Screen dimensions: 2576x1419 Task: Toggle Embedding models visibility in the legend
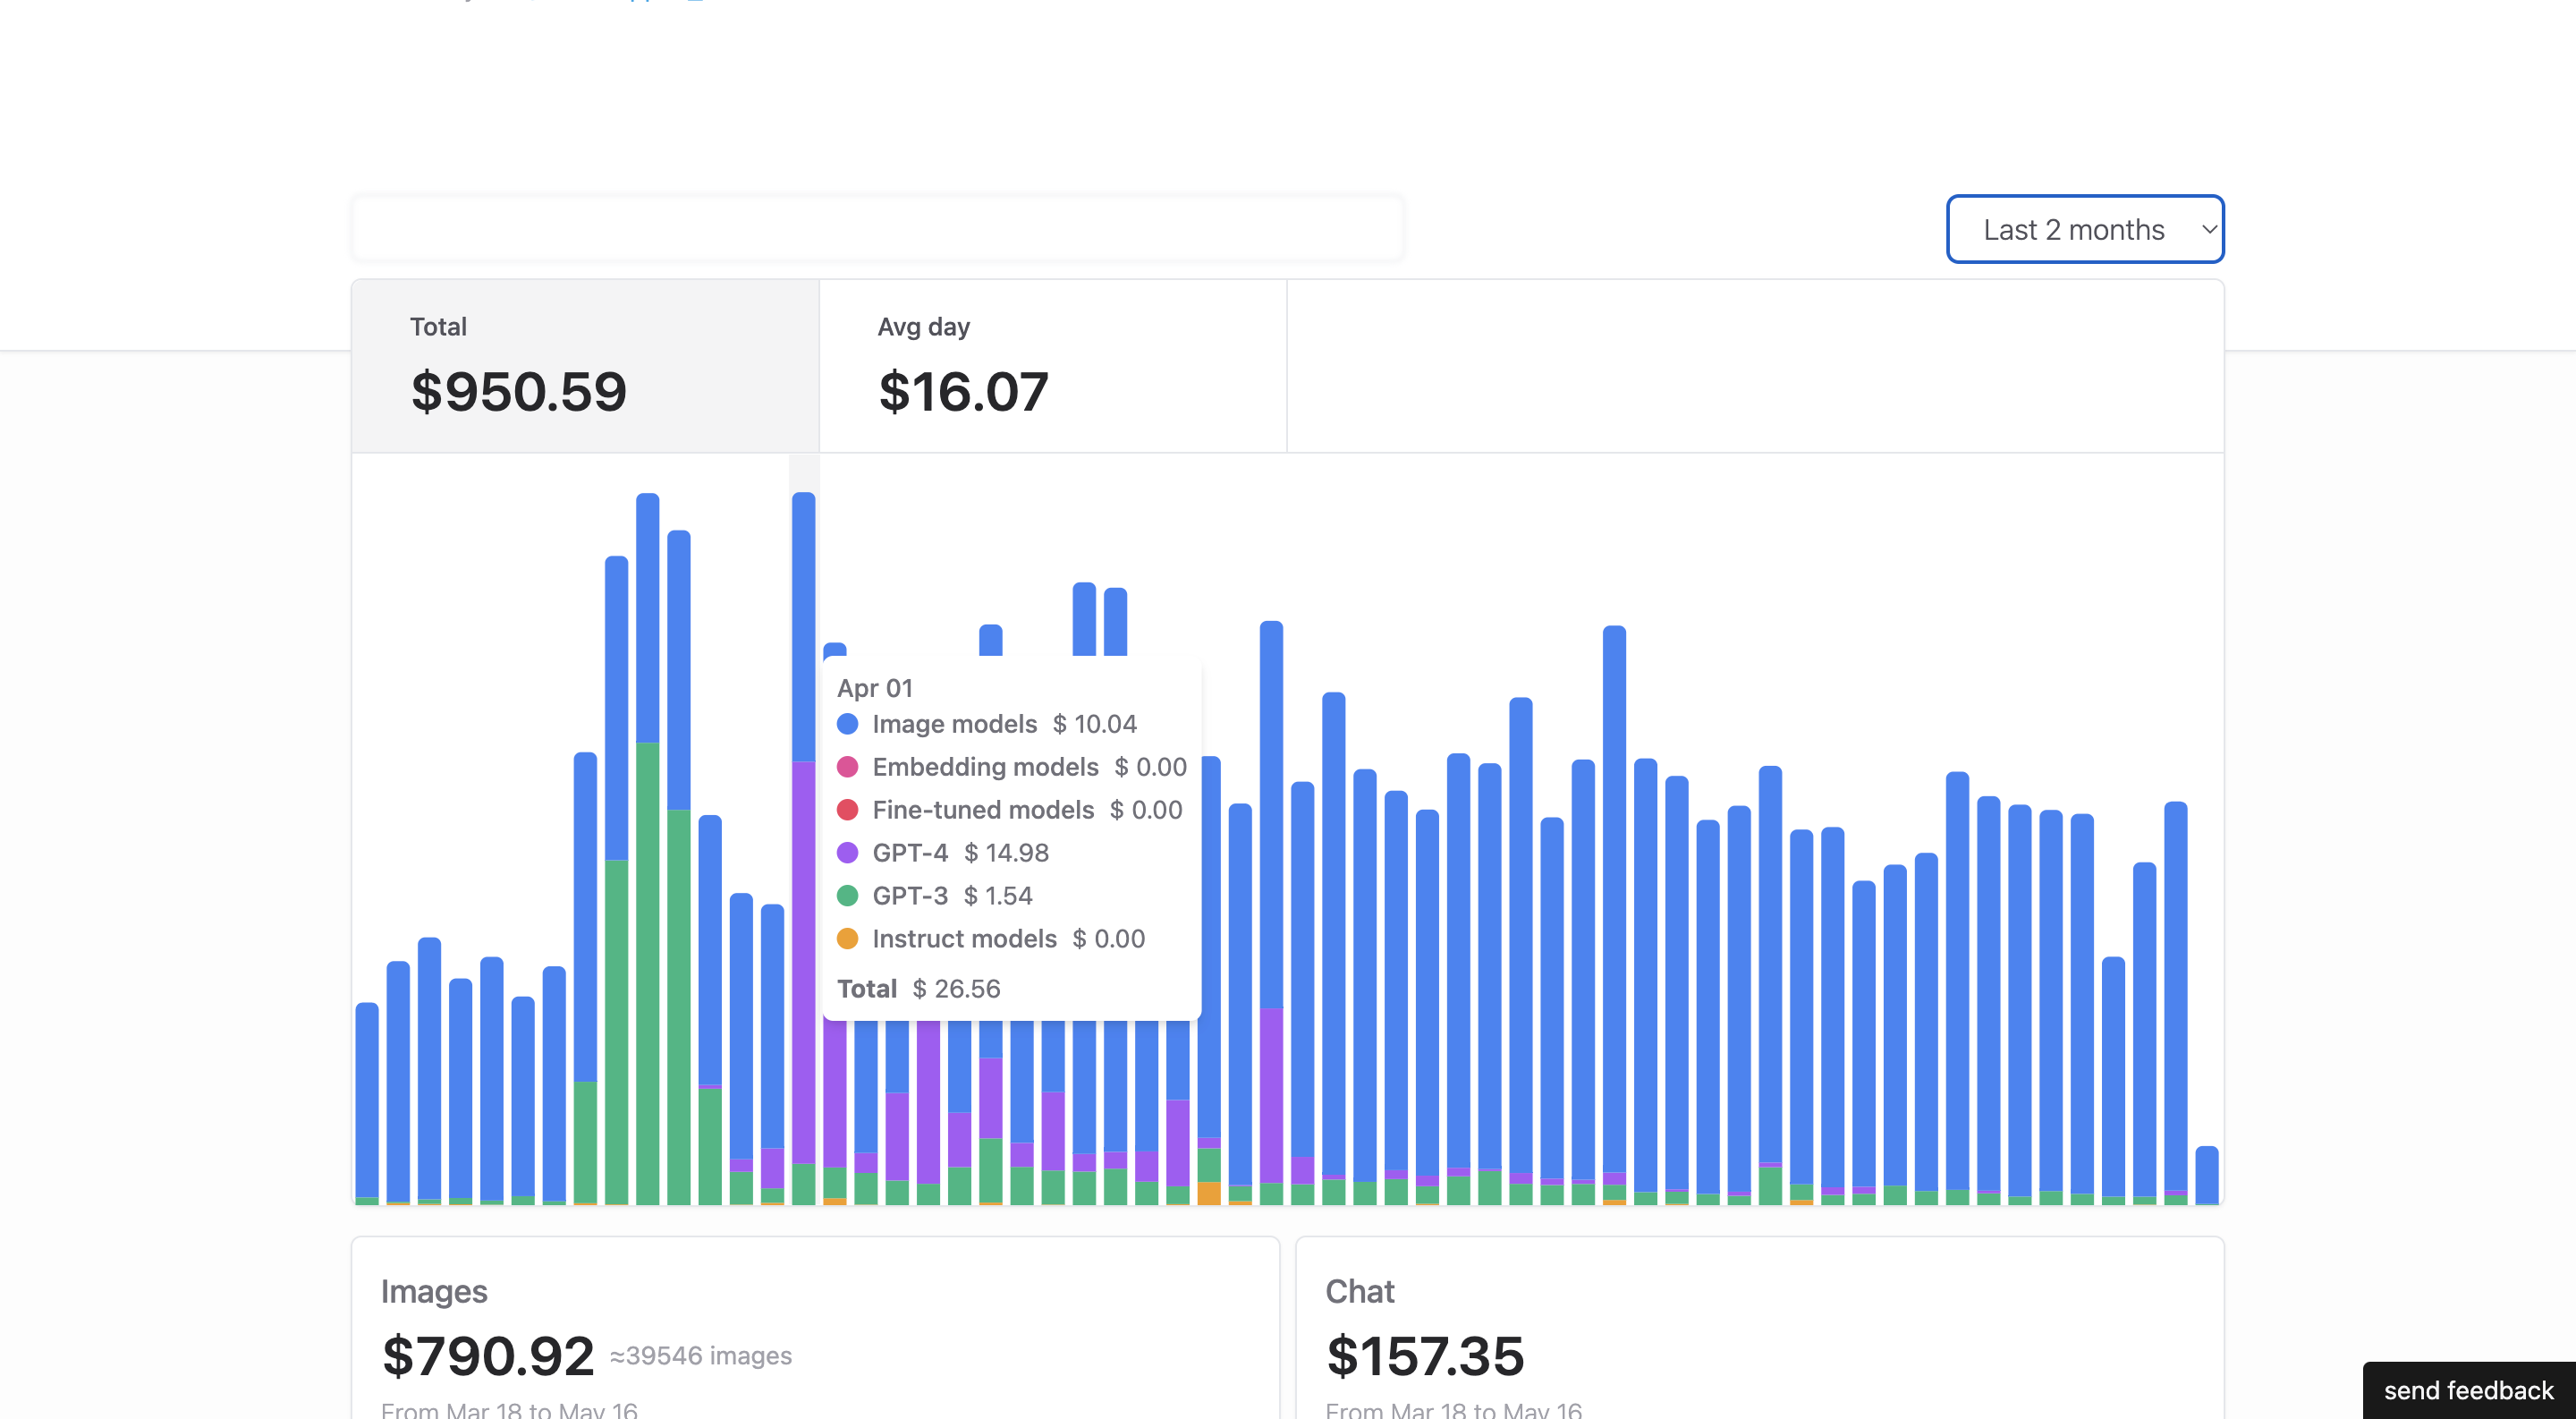pos(985,767)
